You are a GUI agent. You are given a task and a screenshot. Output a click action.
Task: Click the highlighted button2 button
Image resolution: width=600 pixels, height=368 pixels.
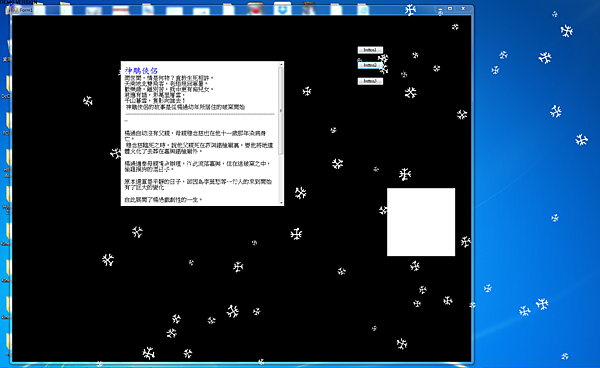coord(370,65)
